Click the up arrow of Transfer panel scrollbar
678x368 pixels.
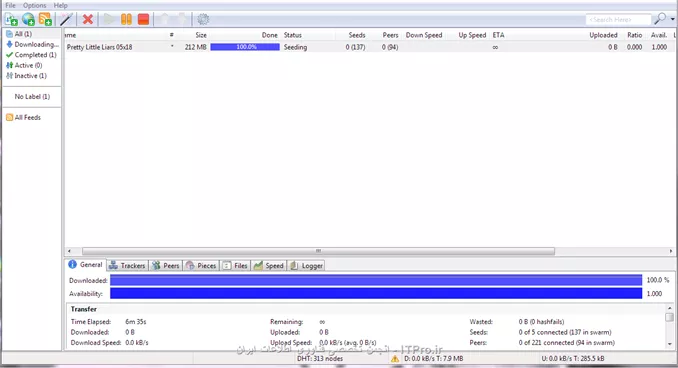tap(670, 308)
